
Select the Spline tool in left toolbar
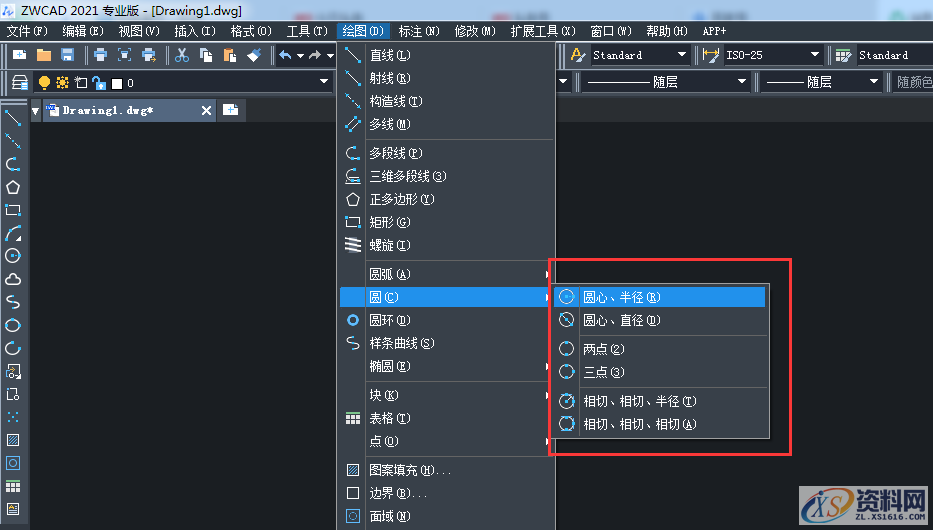(13, 302)
